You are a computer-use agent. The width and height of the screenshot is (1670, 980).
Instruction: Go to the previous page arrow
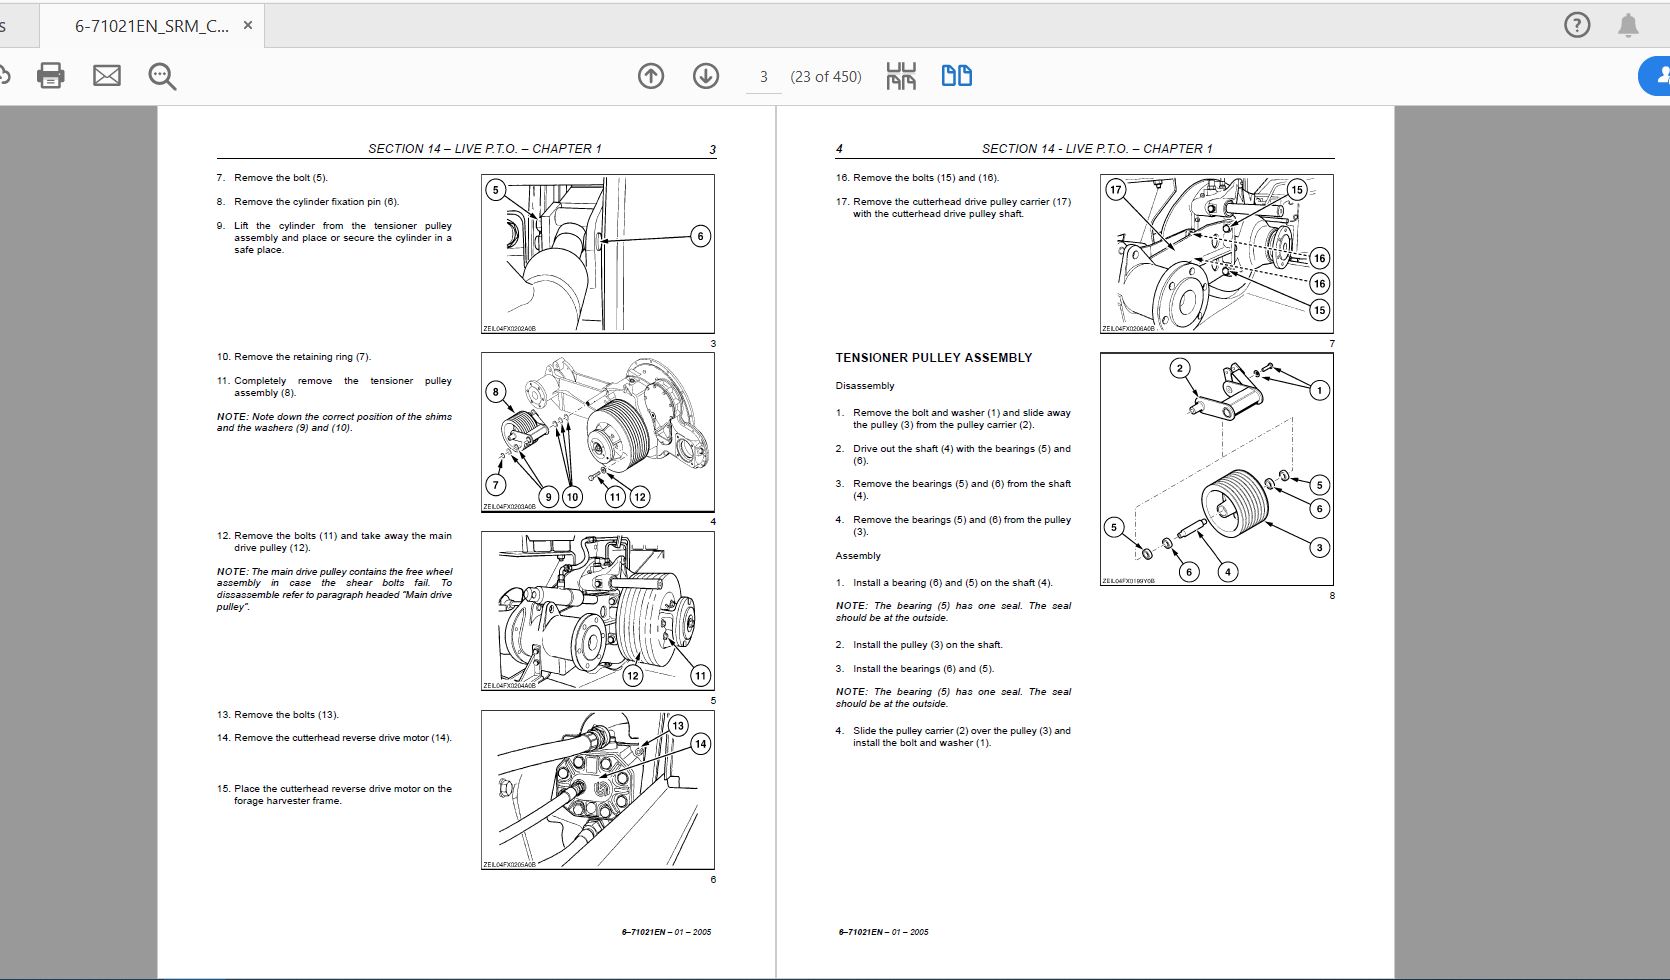(x=651, y=76)
